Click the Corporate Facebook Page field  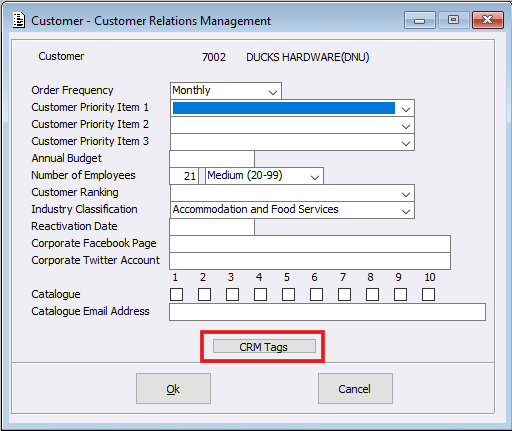310,244
